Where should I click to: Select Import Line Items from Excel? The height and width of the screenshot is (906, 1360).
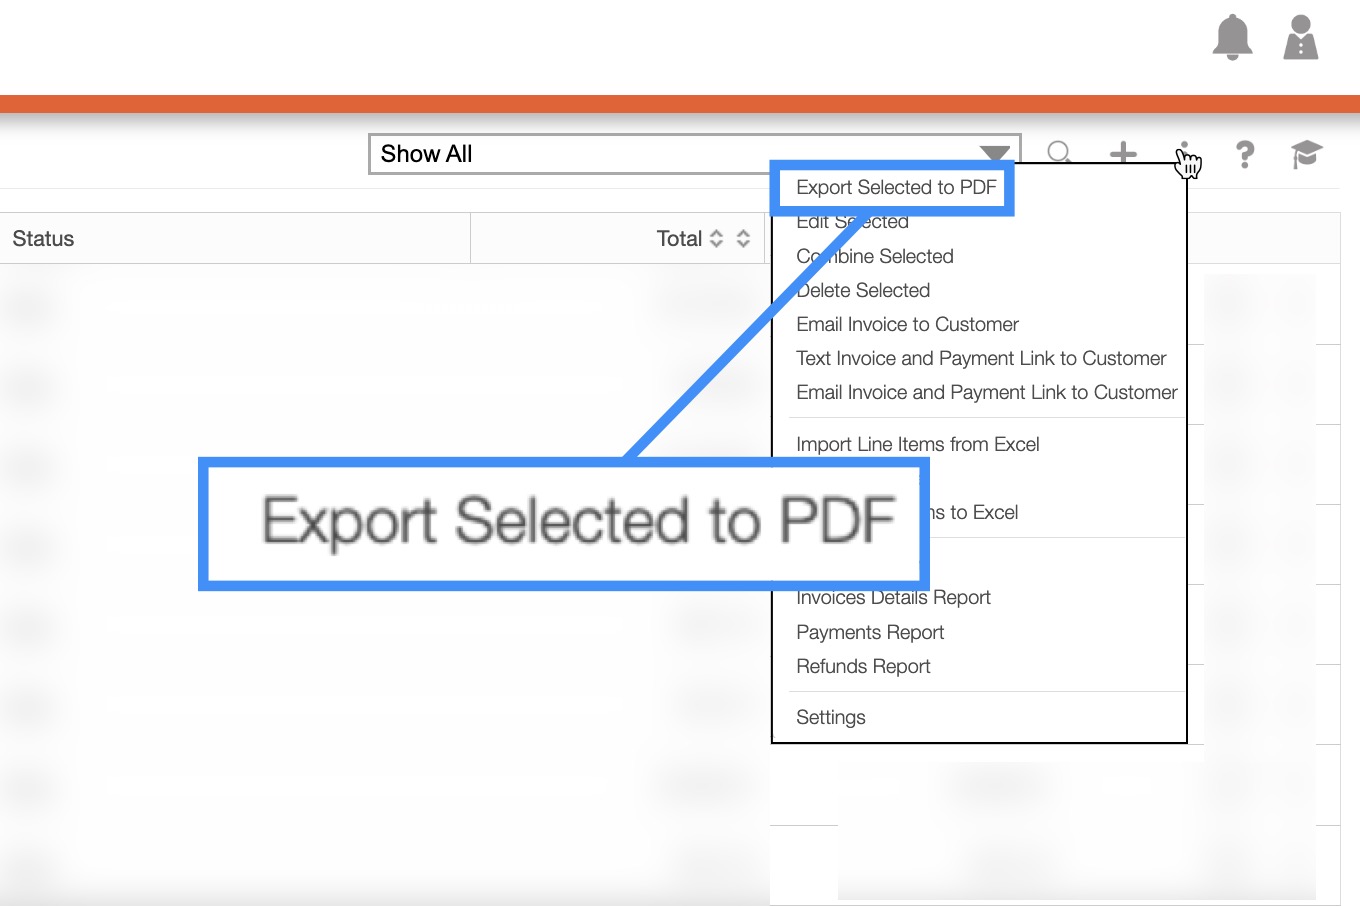(x=917, y=444)
